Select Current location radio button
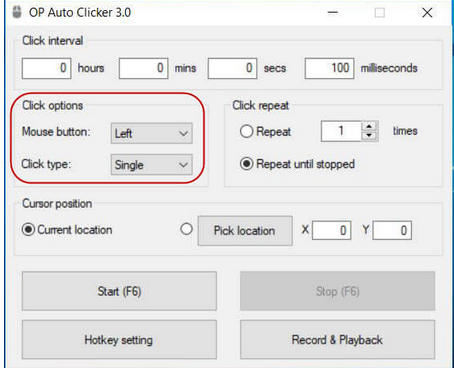This screenshot has width=454, height=368. click(x=28, y=230)
